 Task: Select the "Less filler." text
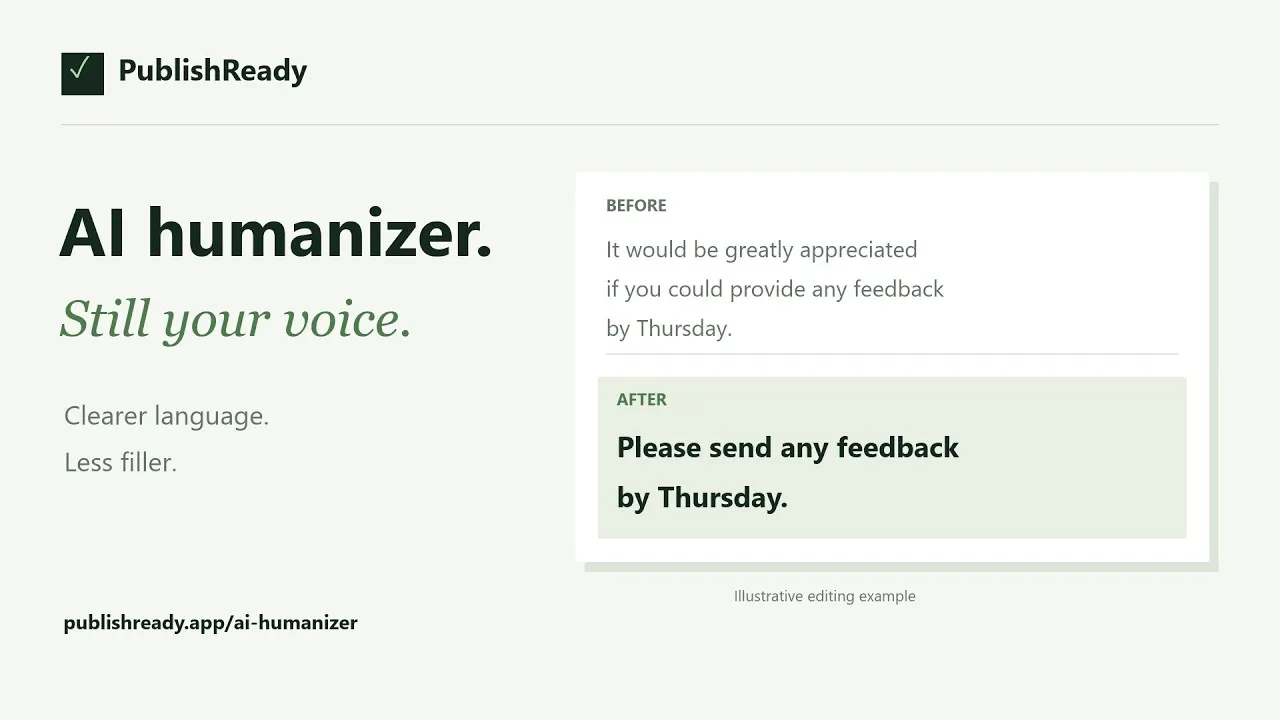pos(120,463)
